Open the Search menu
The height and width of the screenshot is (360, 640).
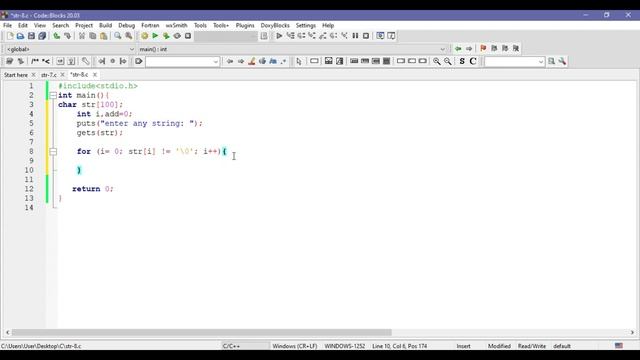tap(60, 25)
